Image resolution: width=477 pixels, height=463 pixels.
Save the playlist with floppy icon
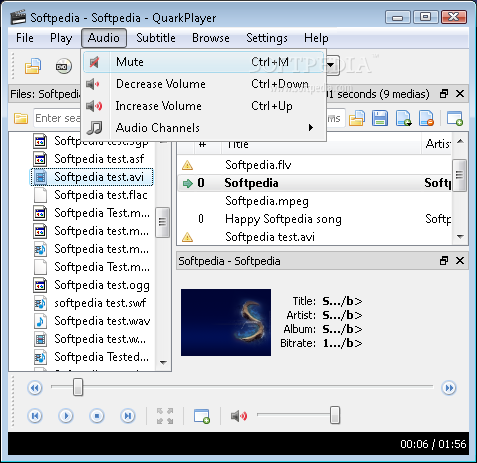380,118
